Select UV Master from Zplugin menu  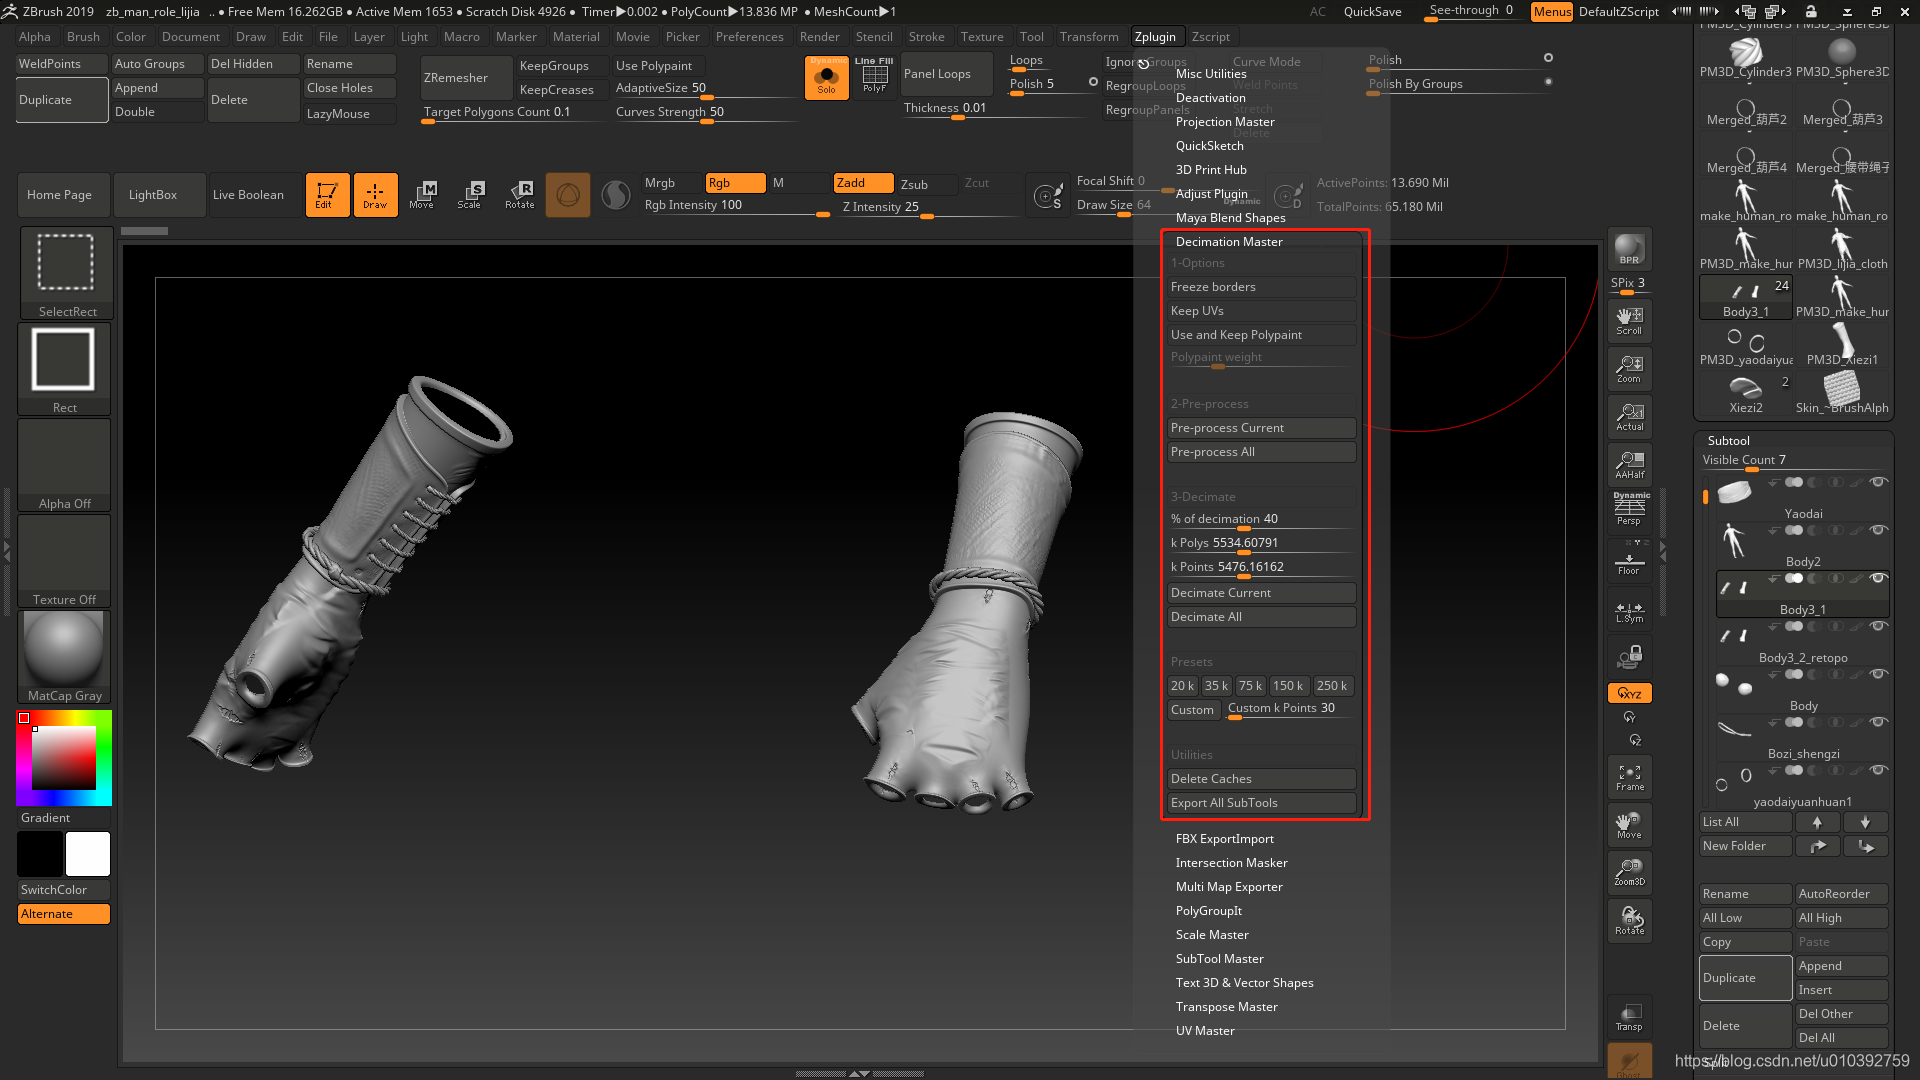(x=1204, y=1030)
